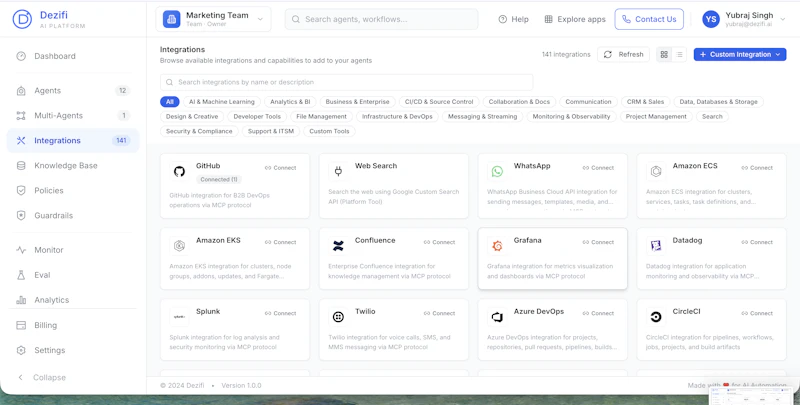The width and height of the screenshot is (800, 405).
Task: Filter by Monitoring & Observability
Action: click(x=571, y=116)
